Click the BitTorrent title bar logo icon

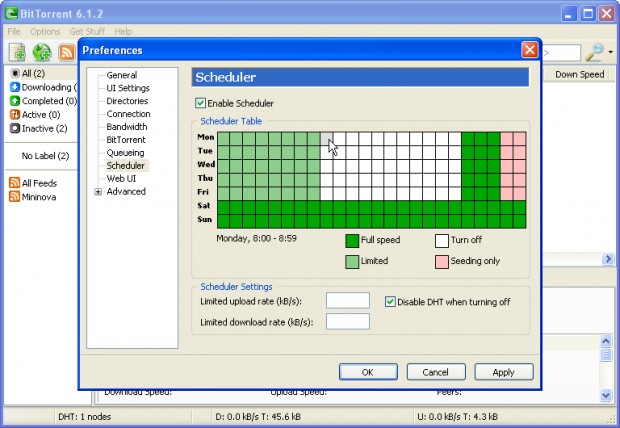click(x=11, y=13)
